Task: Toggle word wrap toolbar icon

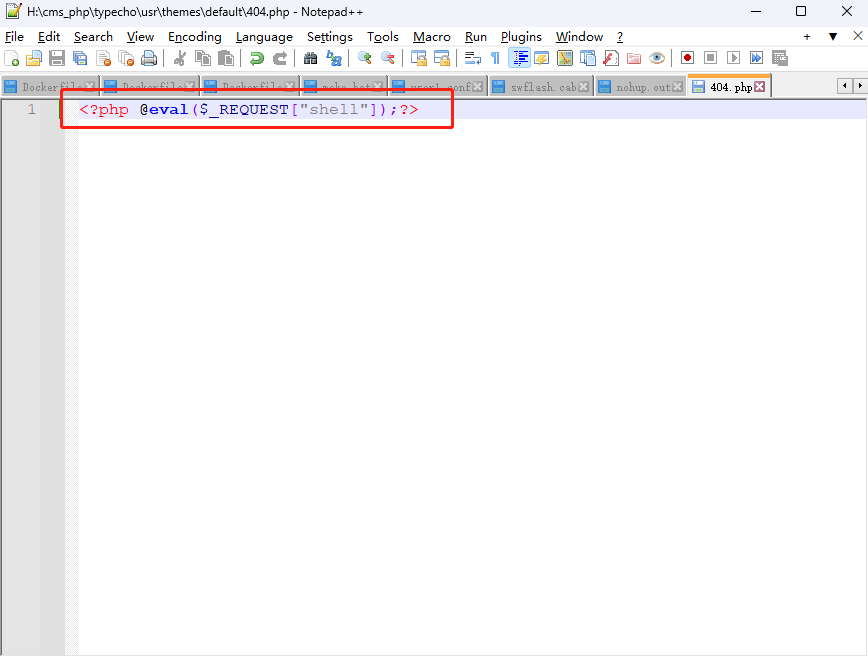Action: pyautogui.click(x=472, y=58)
